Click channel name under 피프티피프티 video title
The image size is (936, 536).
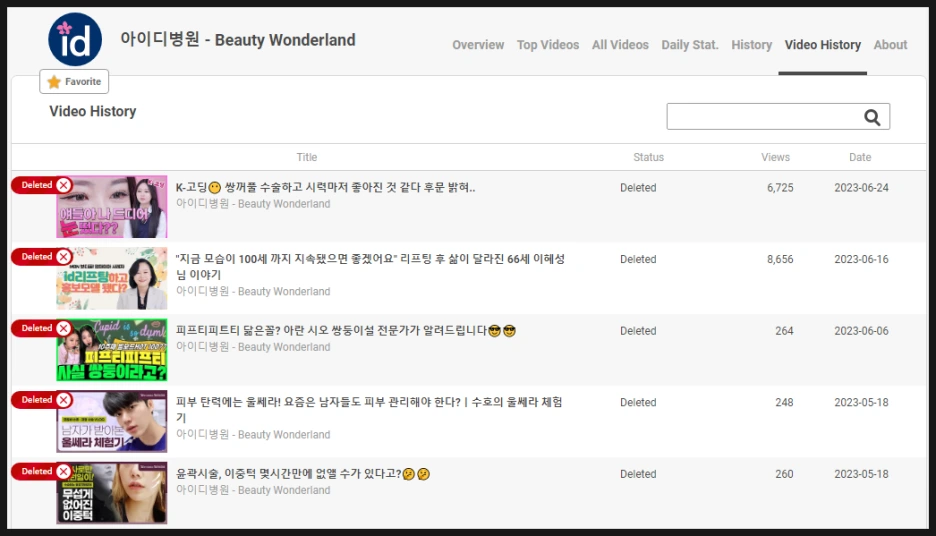coord(253,347)
